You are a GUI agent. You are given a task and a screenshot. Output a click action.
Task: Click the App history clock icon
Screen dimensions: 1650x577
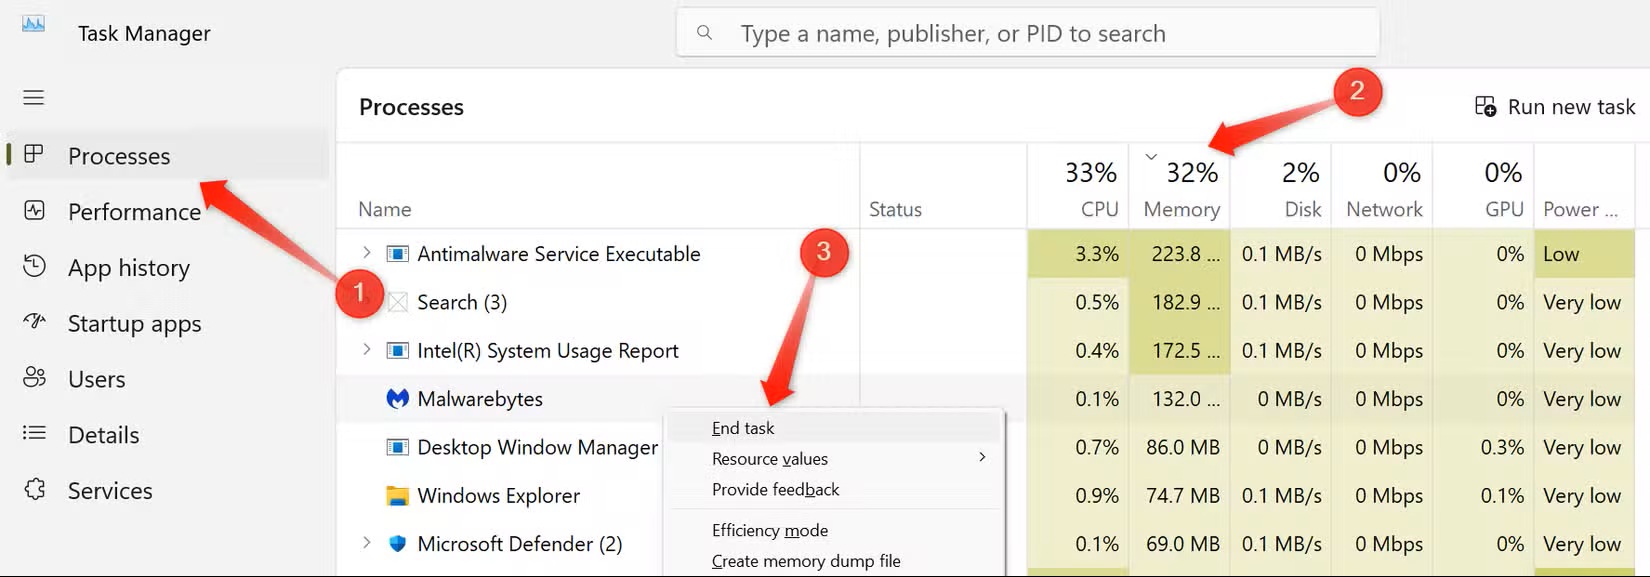coord(35,267)
